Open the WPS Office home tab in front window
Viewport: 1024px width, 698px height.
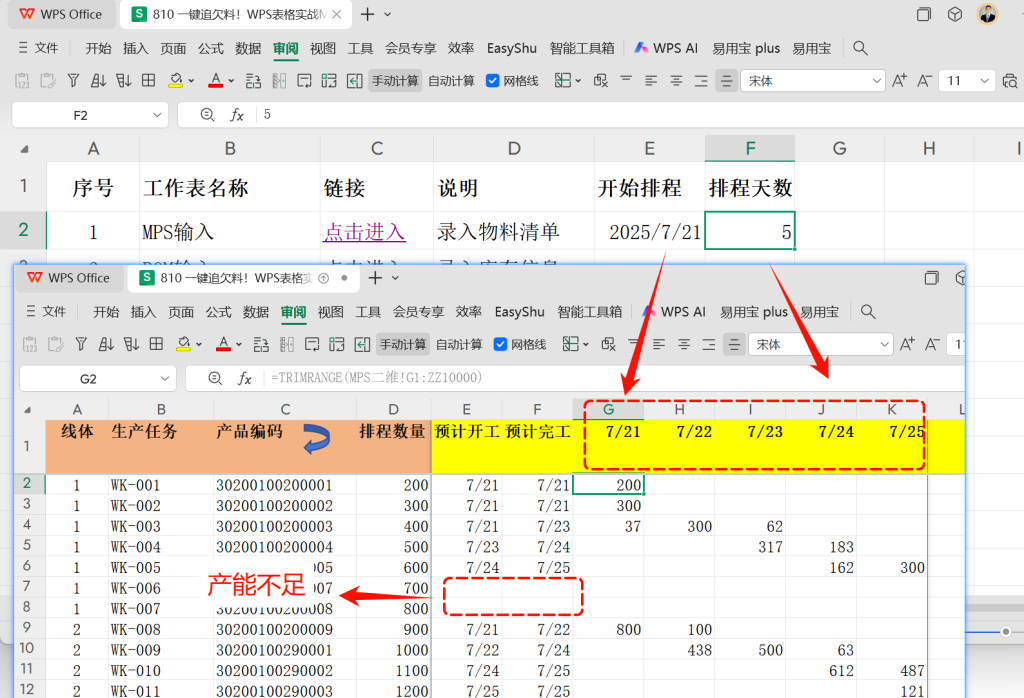point(69,278)
